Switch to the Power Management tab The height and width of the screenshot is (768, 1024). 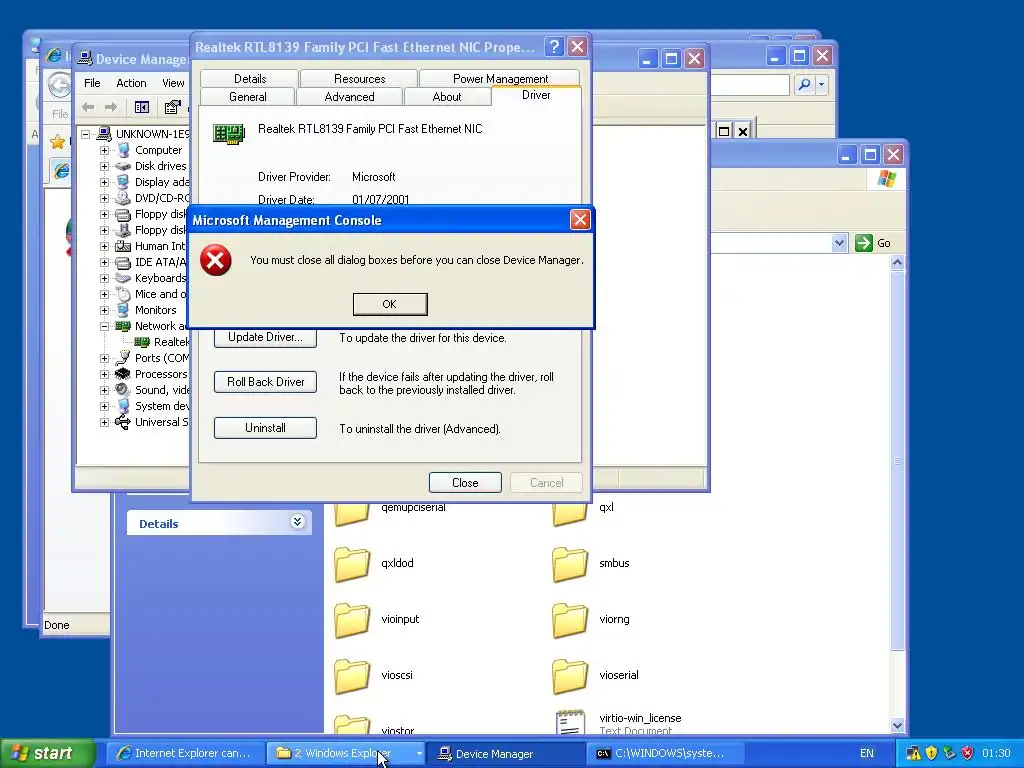[x=500, y=78]
